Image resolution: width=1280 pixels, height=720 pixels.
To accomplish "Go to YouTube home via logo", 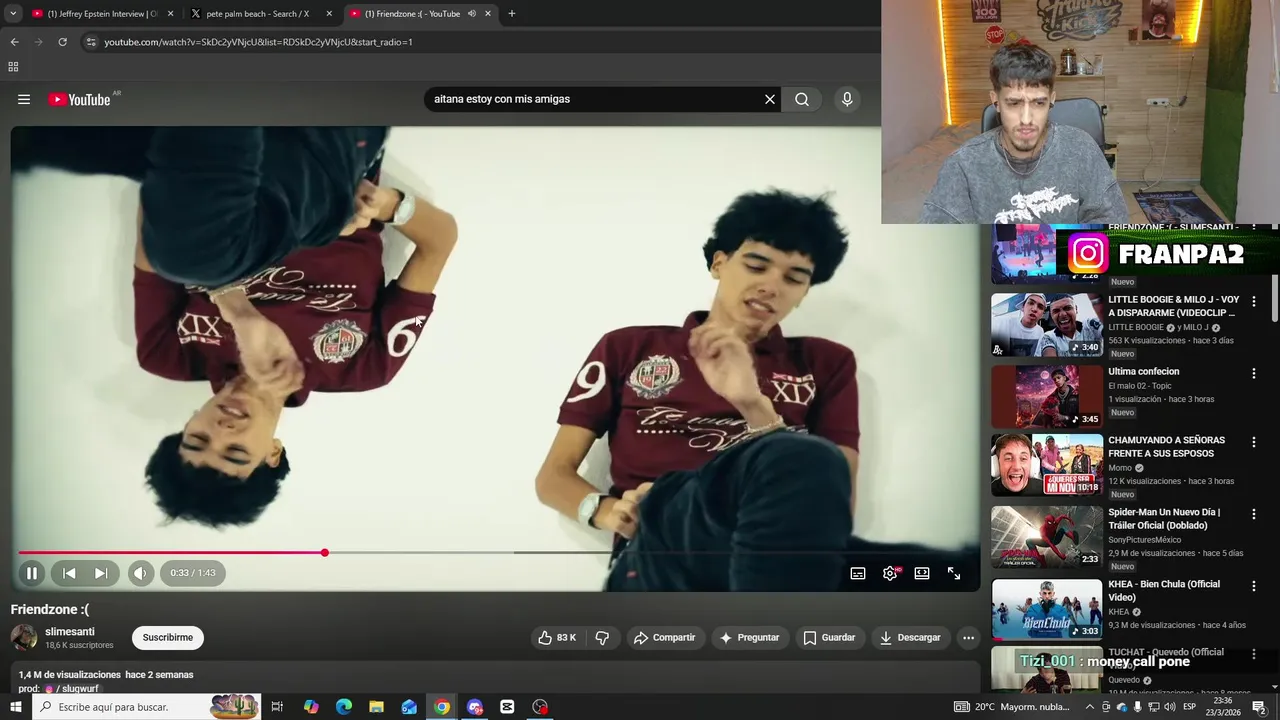I will coord(79,99).
